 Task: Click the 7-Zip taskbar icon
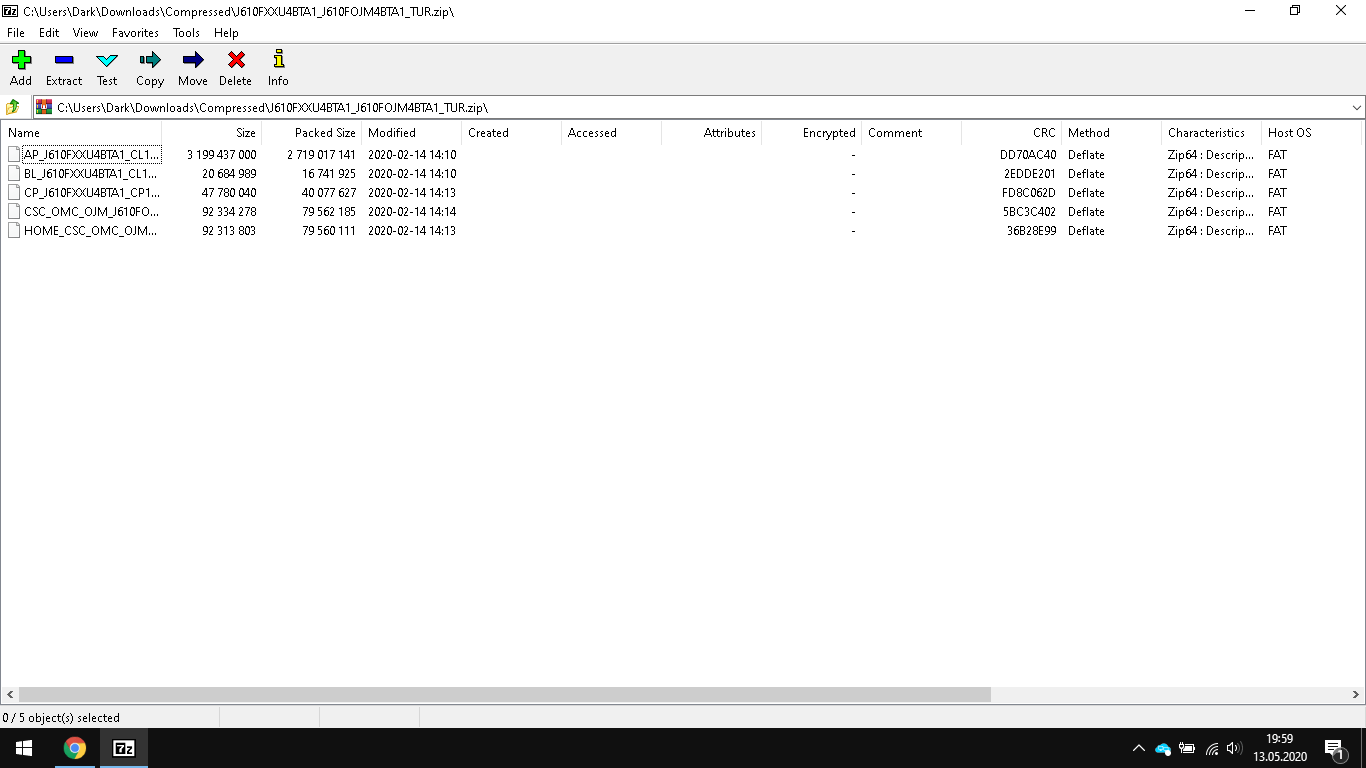tap(124, 748)
